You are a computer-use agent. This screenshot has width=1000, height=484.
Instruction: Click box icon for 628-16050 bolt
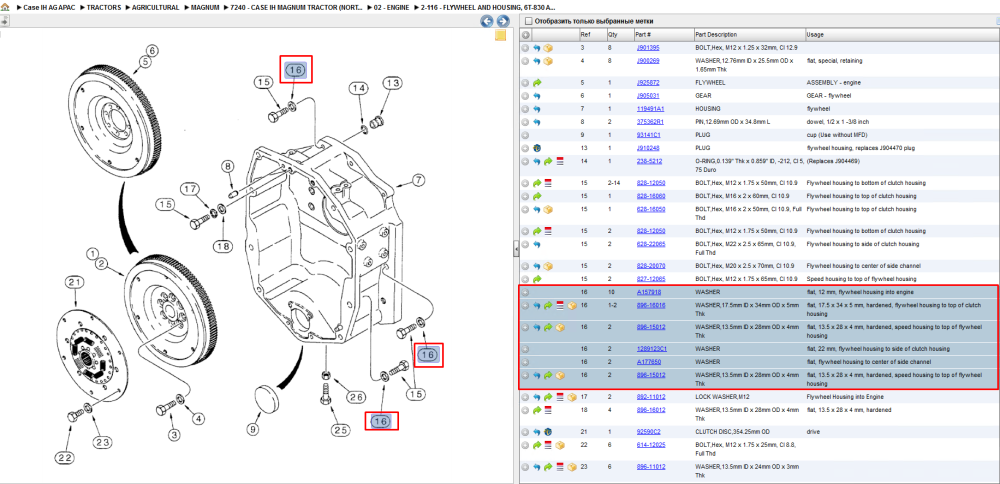(x=548, y=209)
